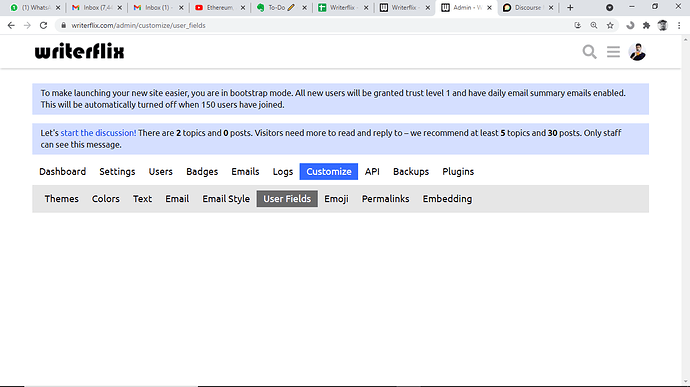Open tab search dropdown button
Viewport: 690px width, 387px height.
coord(609,7)
